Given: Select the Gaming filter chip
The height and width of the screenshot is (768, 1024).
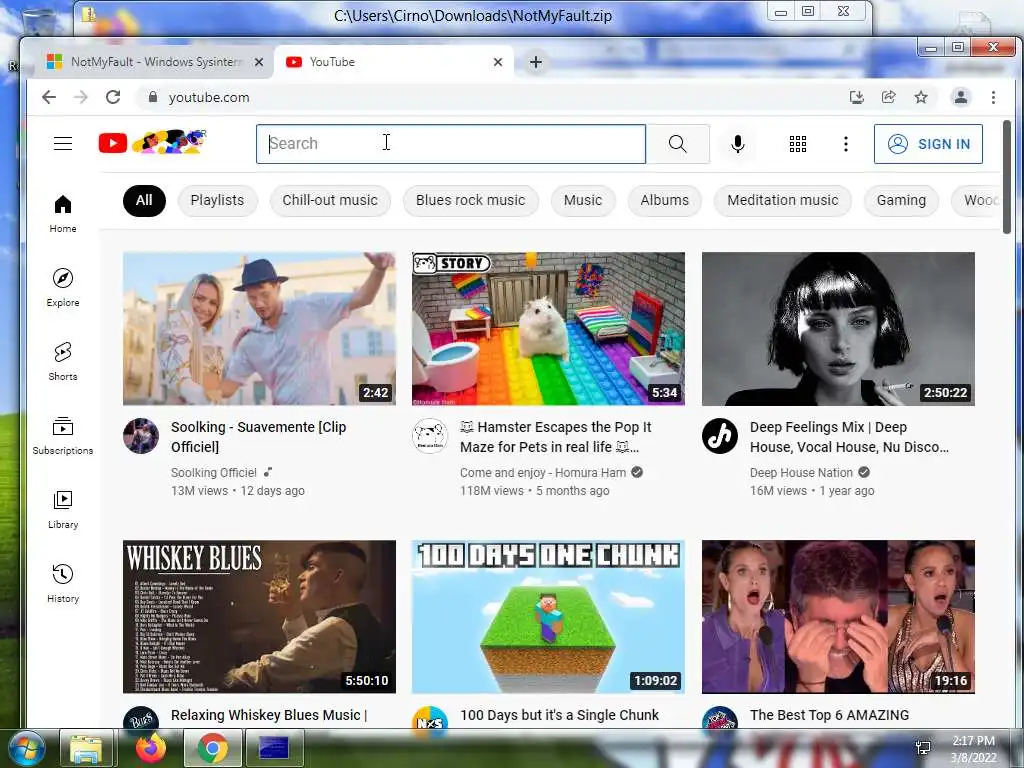Looking at the screenshot, I should coord(901,200).
